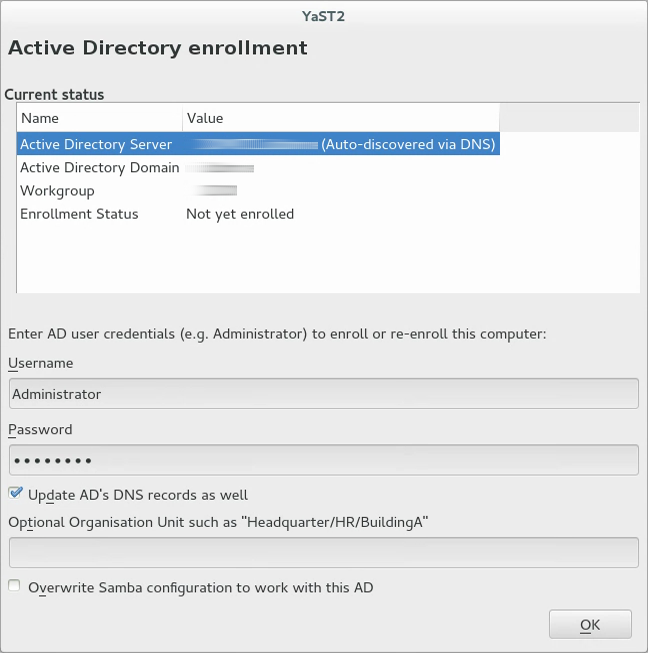Click the blurred Workgroup value cell
The image size is (648, 653).
pyautogui.click(x=216, y=190)
